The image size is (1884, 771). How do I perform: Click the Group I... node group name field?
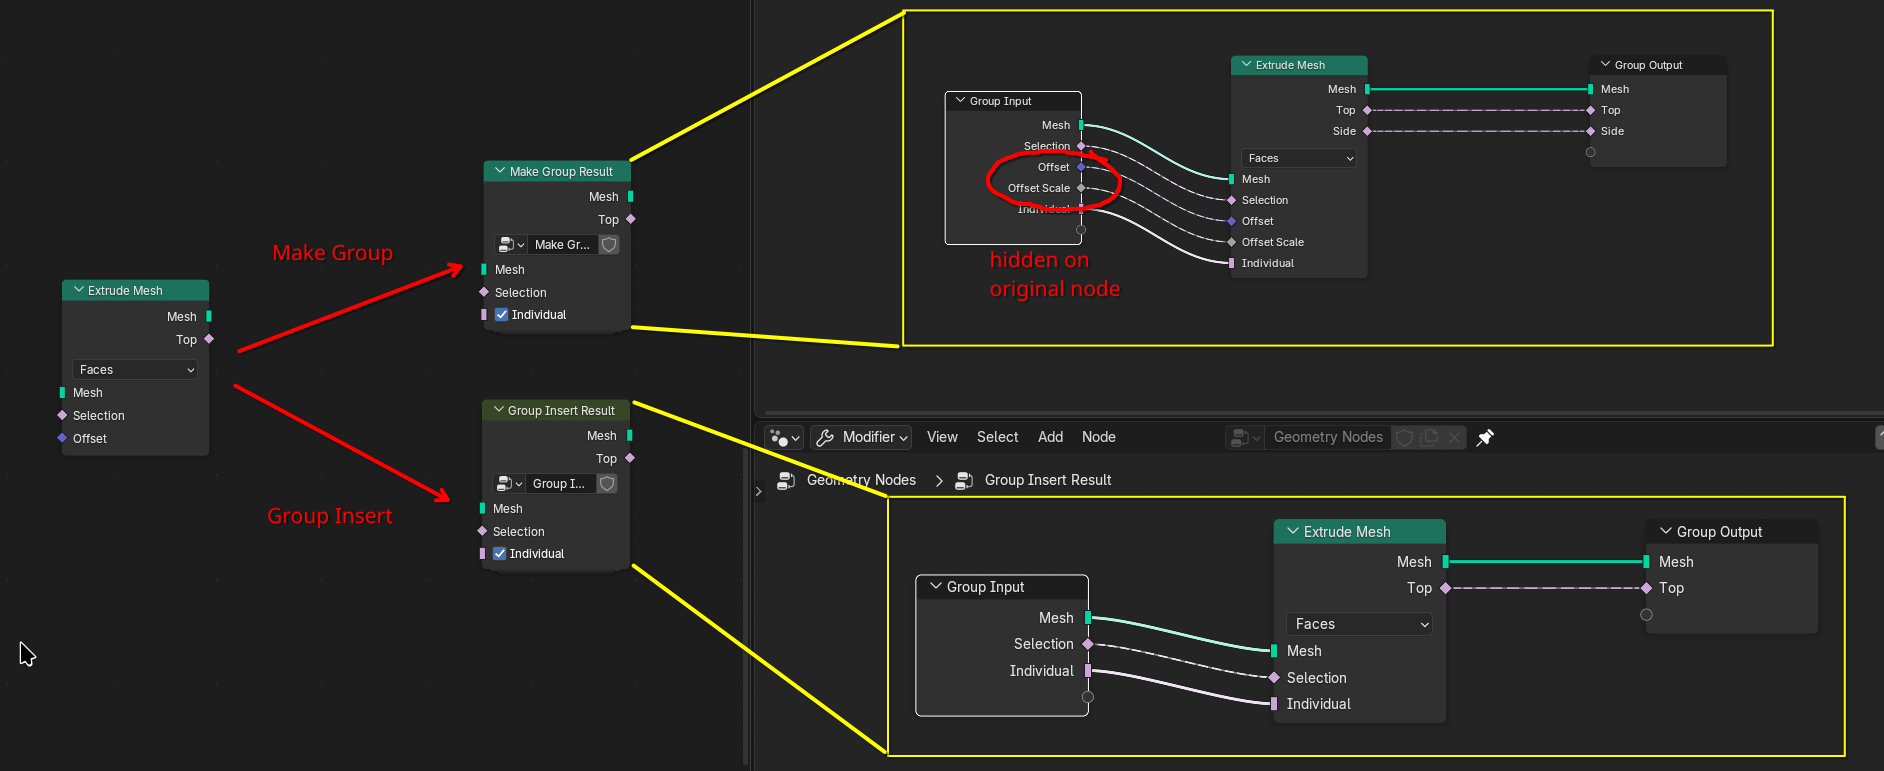pyautogui.click(x=560, y=483)
